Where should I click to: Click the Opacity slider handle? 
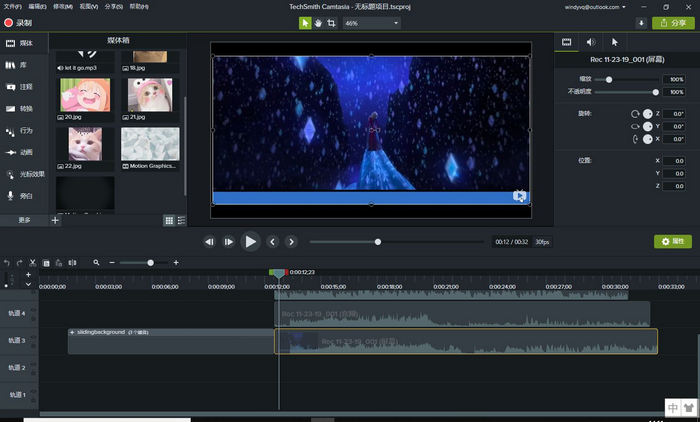pos(655,92)
